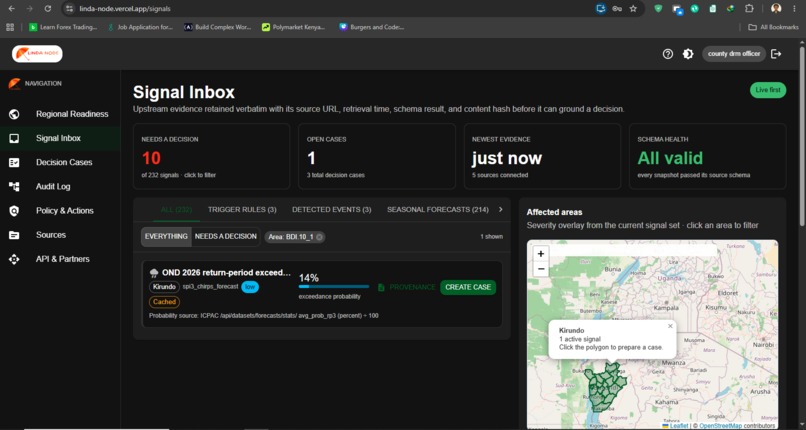Click the Kirundo area chip
Viewport: 806px width, 430px height.
click(164, 287)
